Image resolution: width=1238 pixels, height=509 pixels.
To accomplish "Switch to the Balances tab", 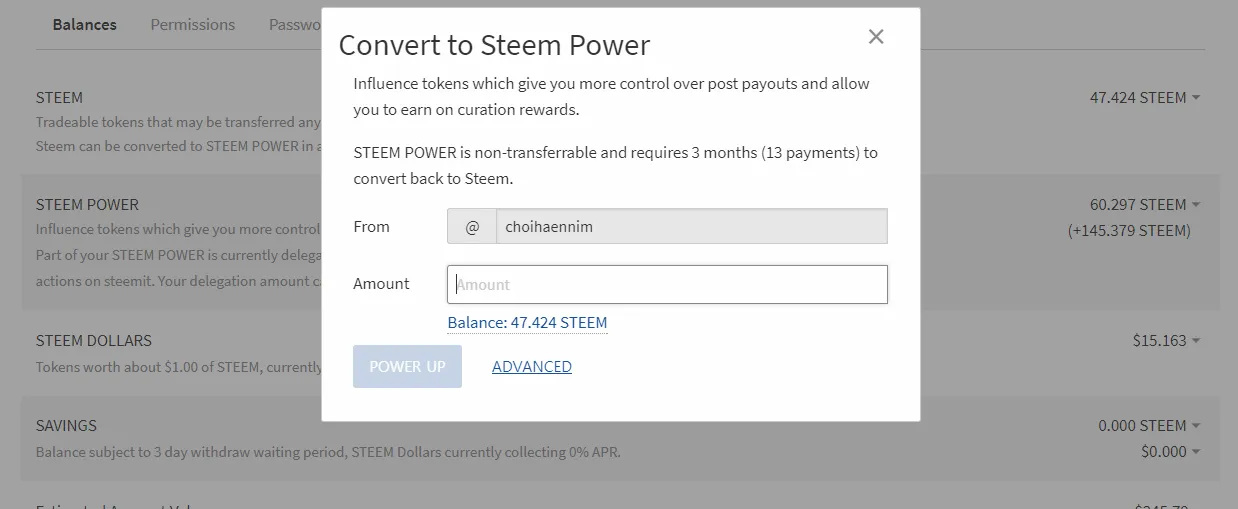I will pyautogui.click(x=84, y=24).
